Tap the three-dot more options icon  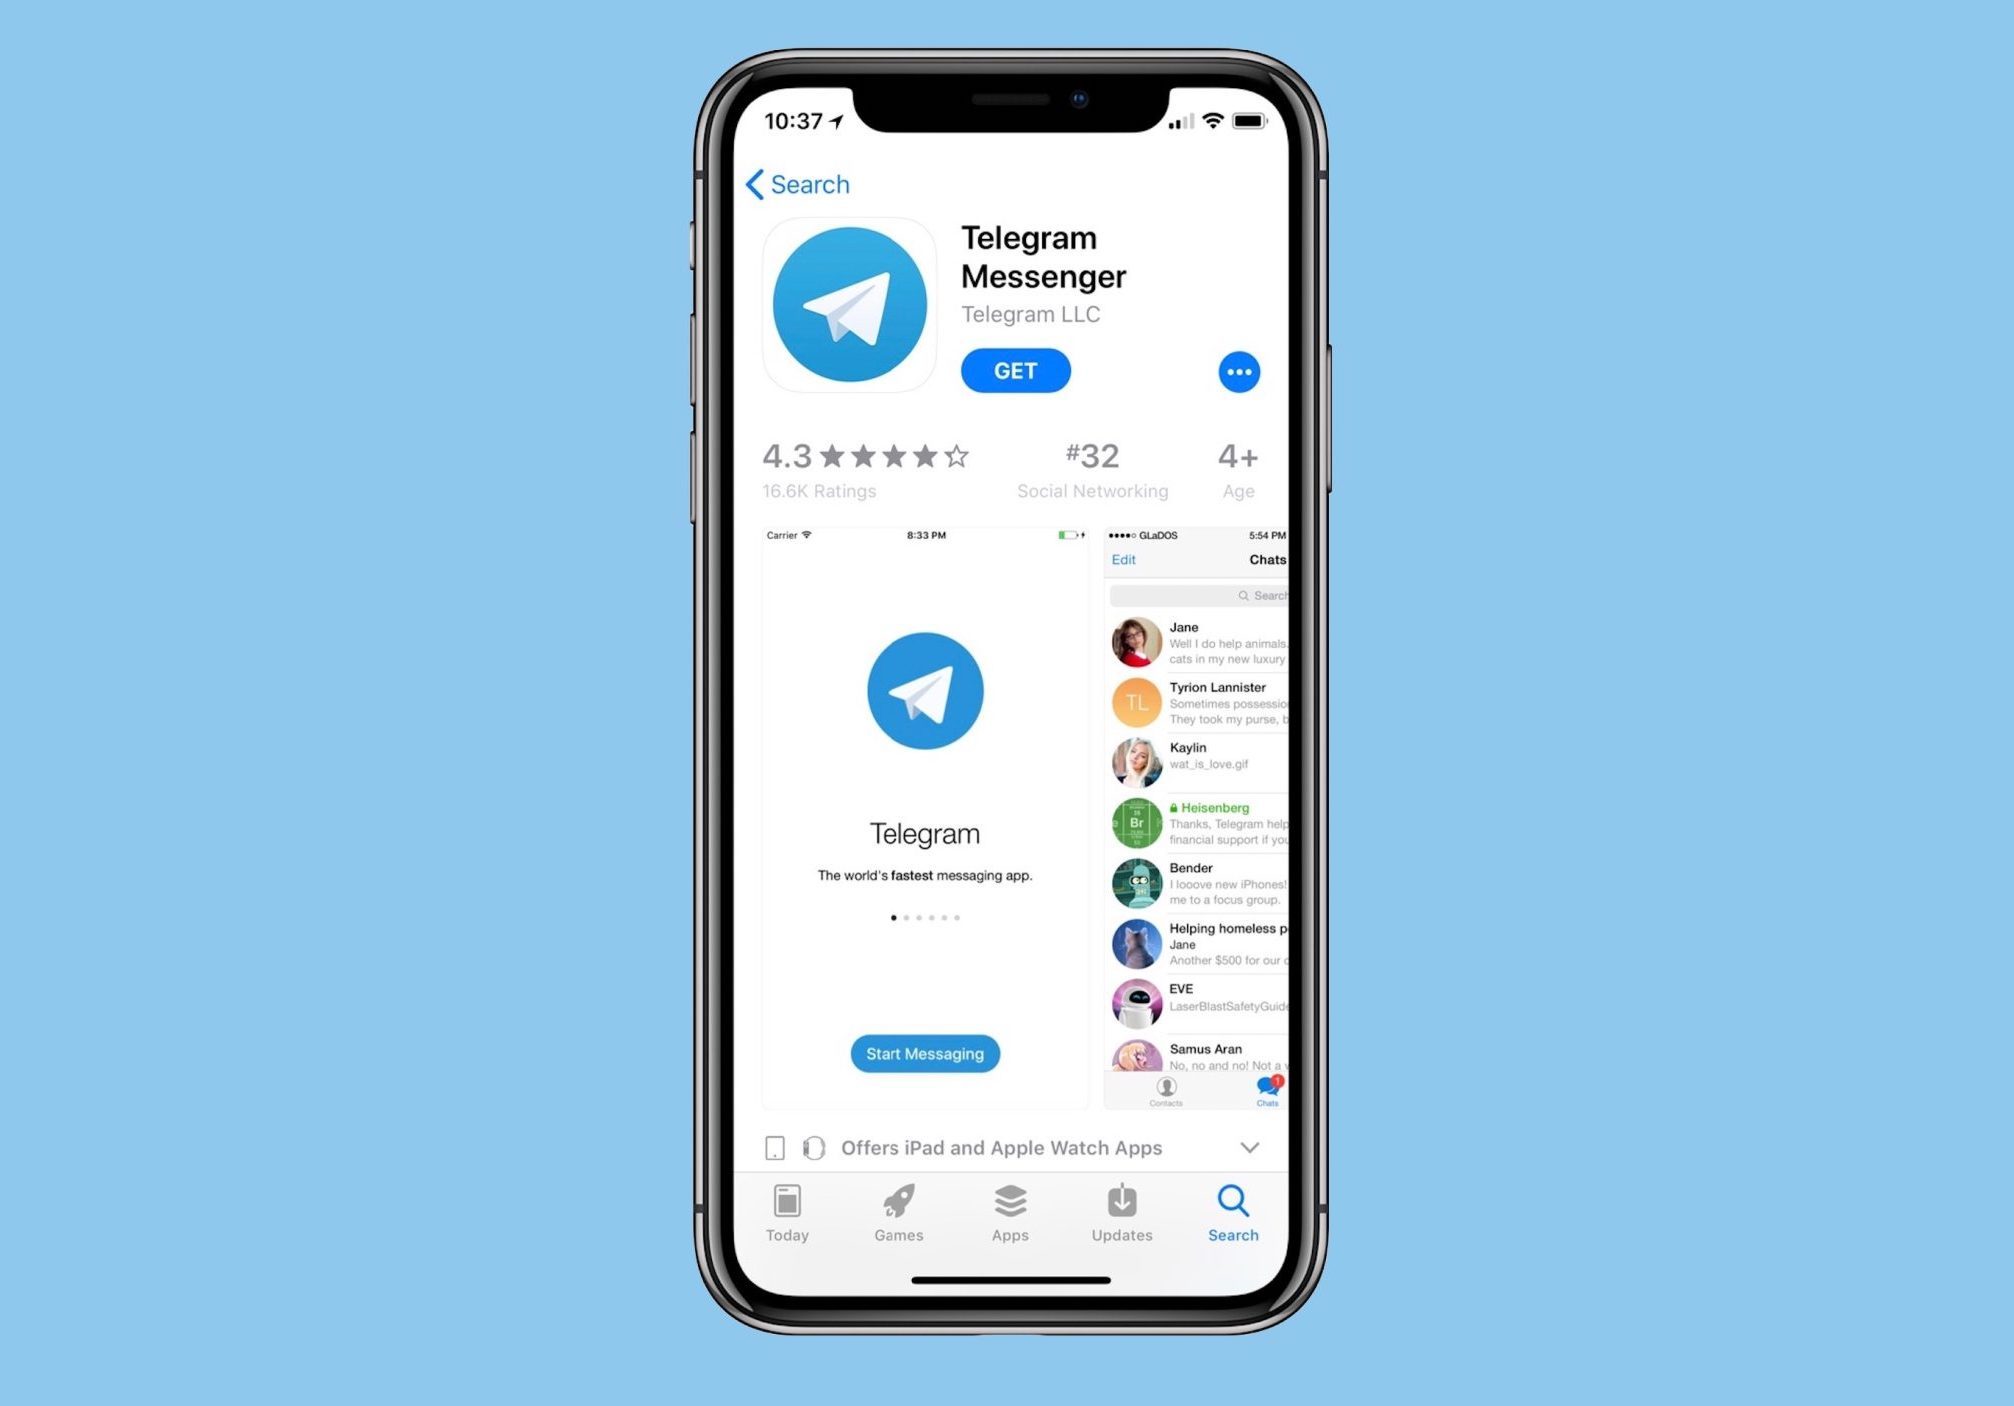[1240, 372]
